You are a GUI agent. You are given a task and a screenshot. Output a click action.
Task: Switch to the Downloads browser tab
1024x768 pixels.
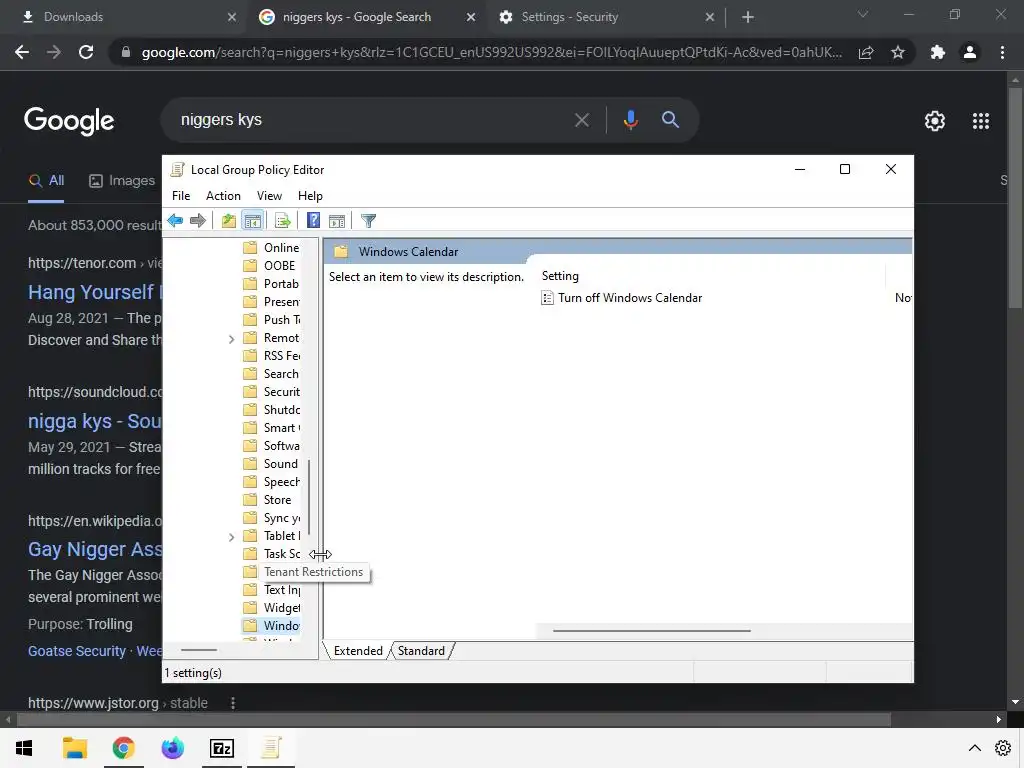[124, 17]
